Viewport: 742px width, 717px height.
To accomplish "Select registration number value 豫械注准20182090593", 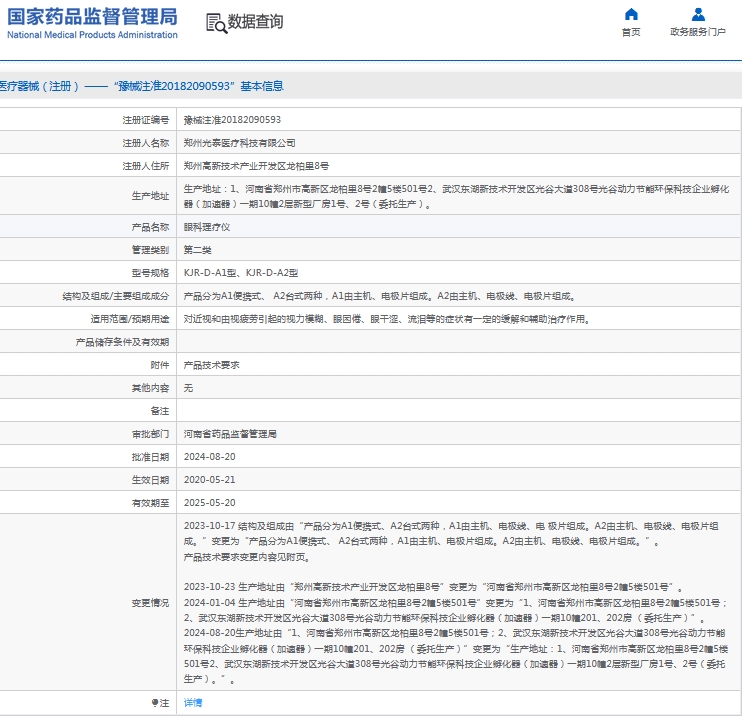I will (232, 120).
